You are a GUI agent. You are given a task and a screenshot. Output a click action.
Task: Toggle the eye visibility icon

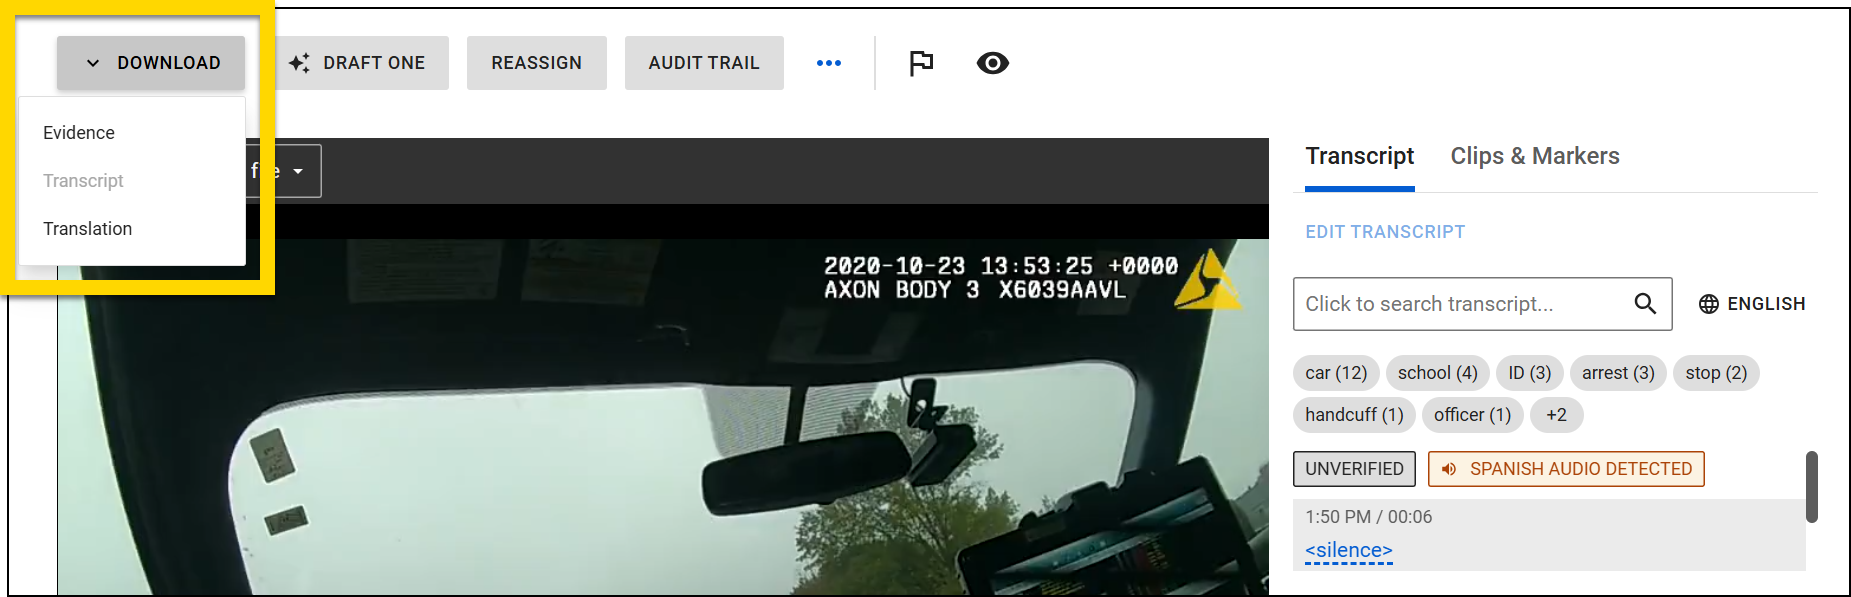coord(992,63)
